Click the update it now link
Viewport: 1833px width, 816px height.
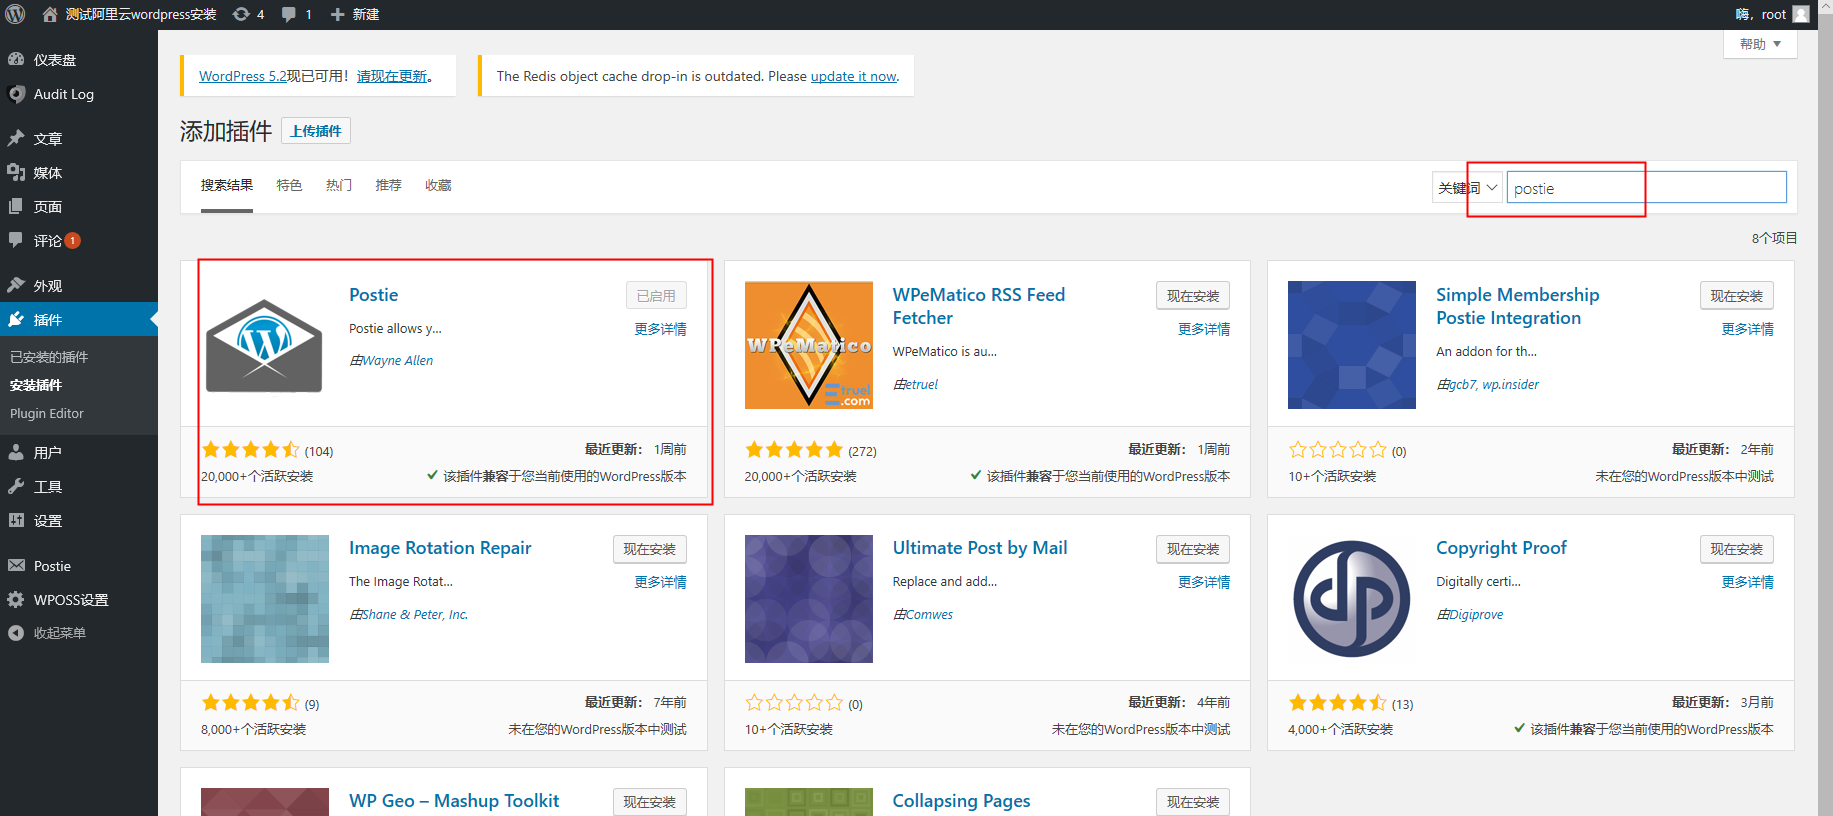tap(853, 76)
